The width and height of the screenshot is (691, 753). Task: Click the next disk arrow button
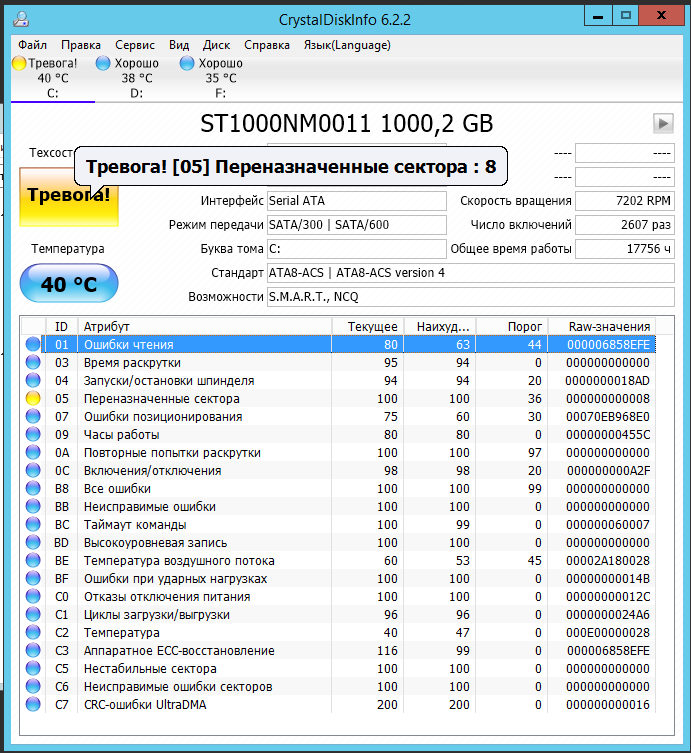[663, 123]
